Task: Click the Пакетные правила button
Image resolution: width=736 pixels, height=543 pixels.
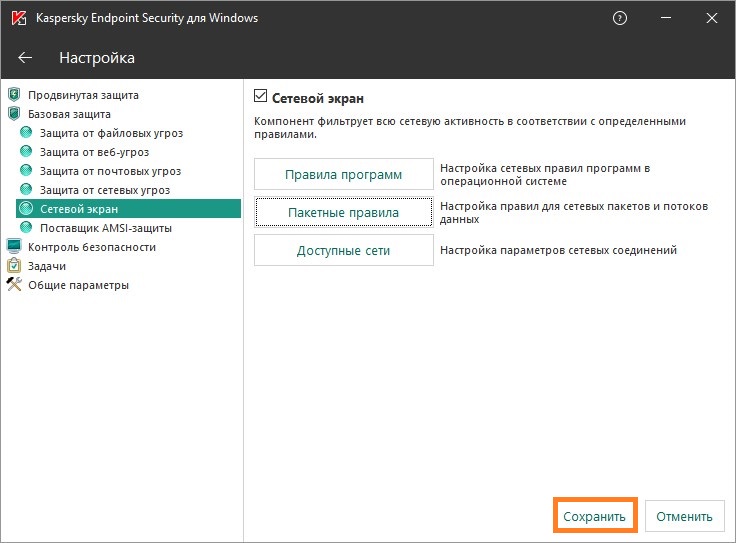Action: pyautogui.click(x=343, y=213)
